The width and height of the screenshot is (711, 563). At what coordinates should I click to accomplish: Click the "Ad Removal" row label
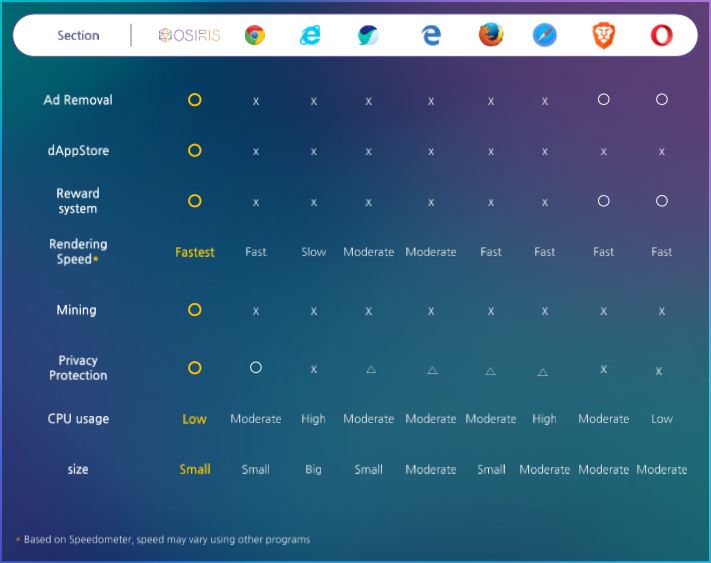pyautogui.click(x=78, y=100)
